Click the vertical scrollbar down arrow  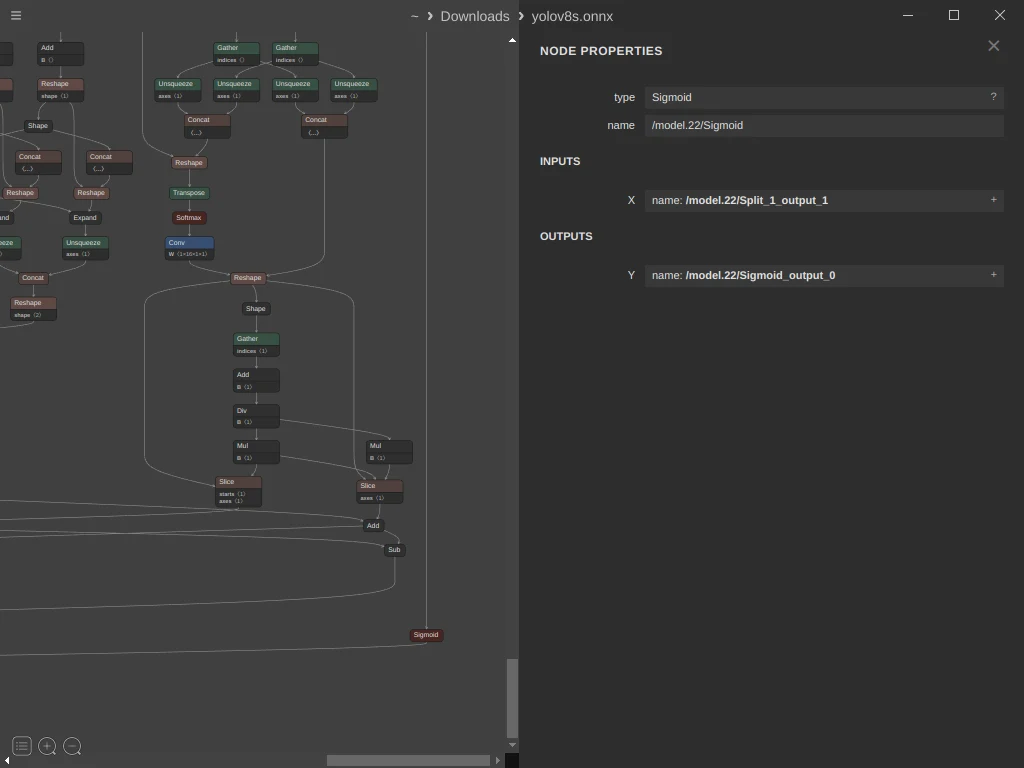[513, 745]
